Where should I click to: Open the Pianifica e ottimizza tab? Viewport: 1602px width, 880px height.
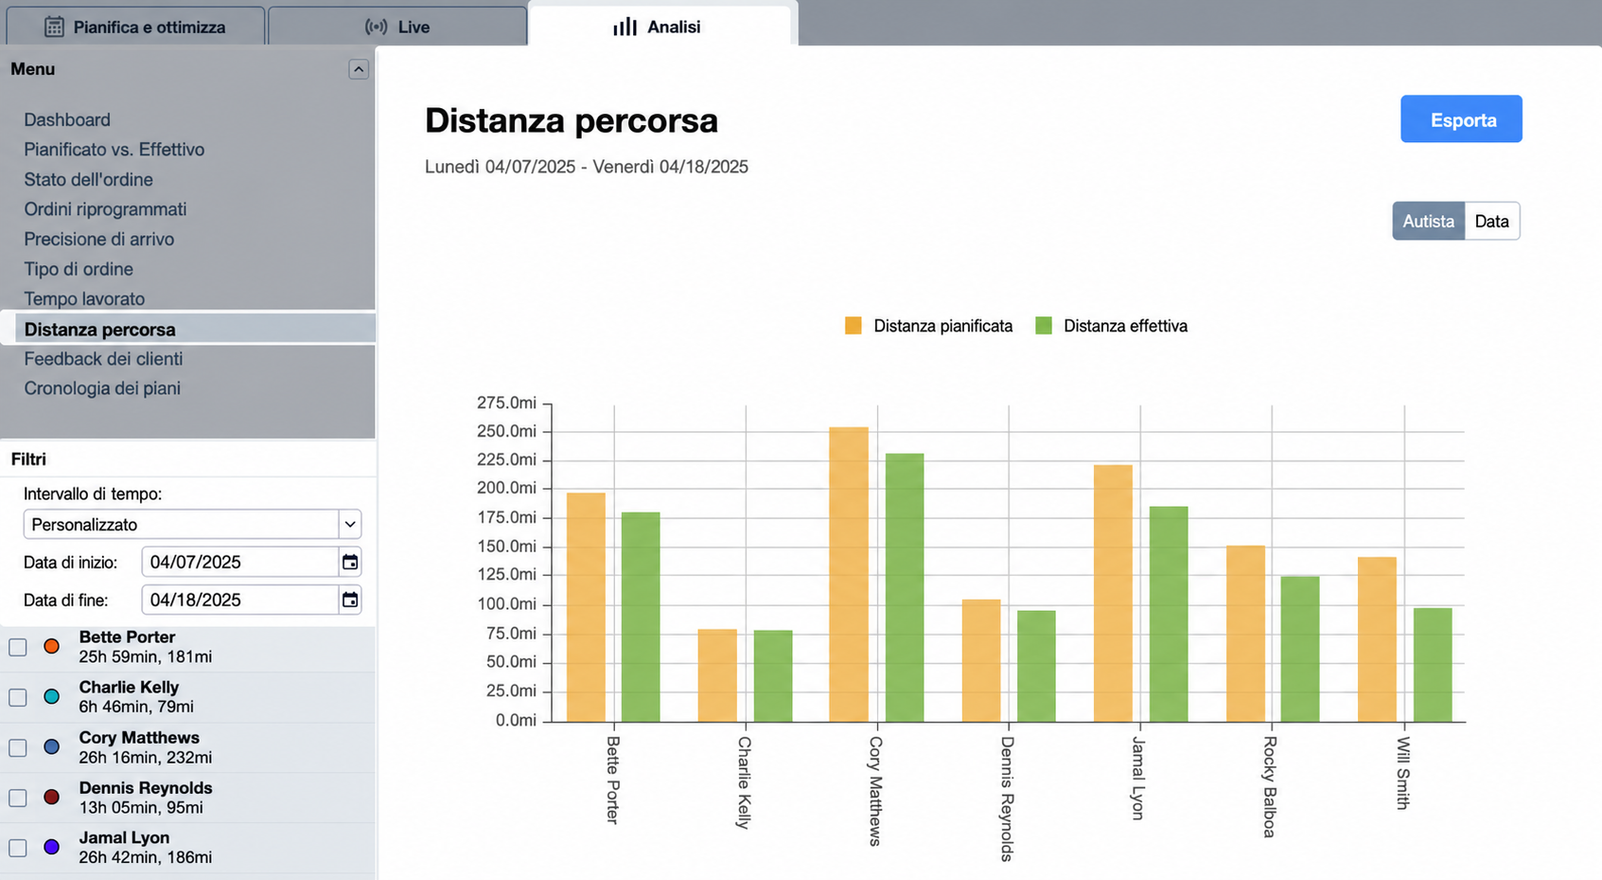click(136, 27)
